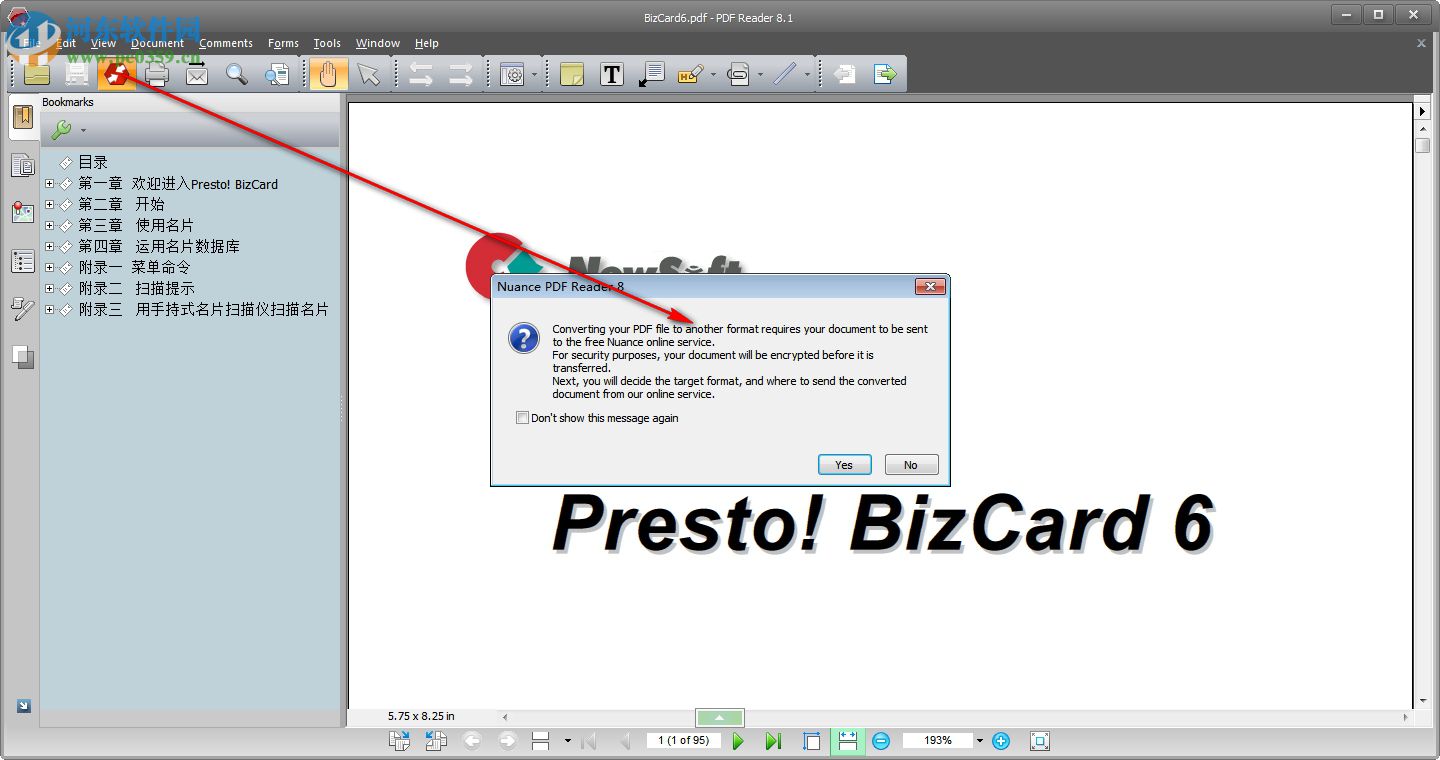Click the Open file toolbar icon
Image resolution: width=1440 pixels, height=760 pixels.
click(x=37, y=74)
